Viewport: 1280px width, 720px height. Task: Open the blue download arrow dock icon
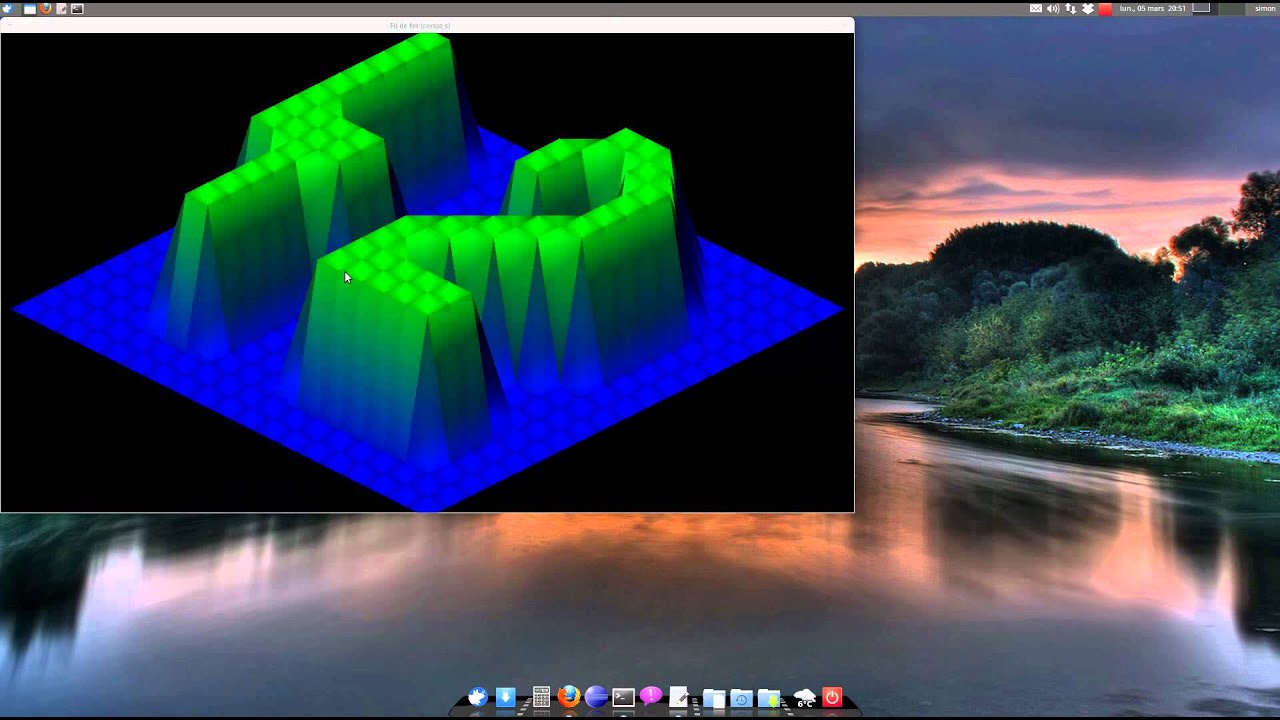505,697
